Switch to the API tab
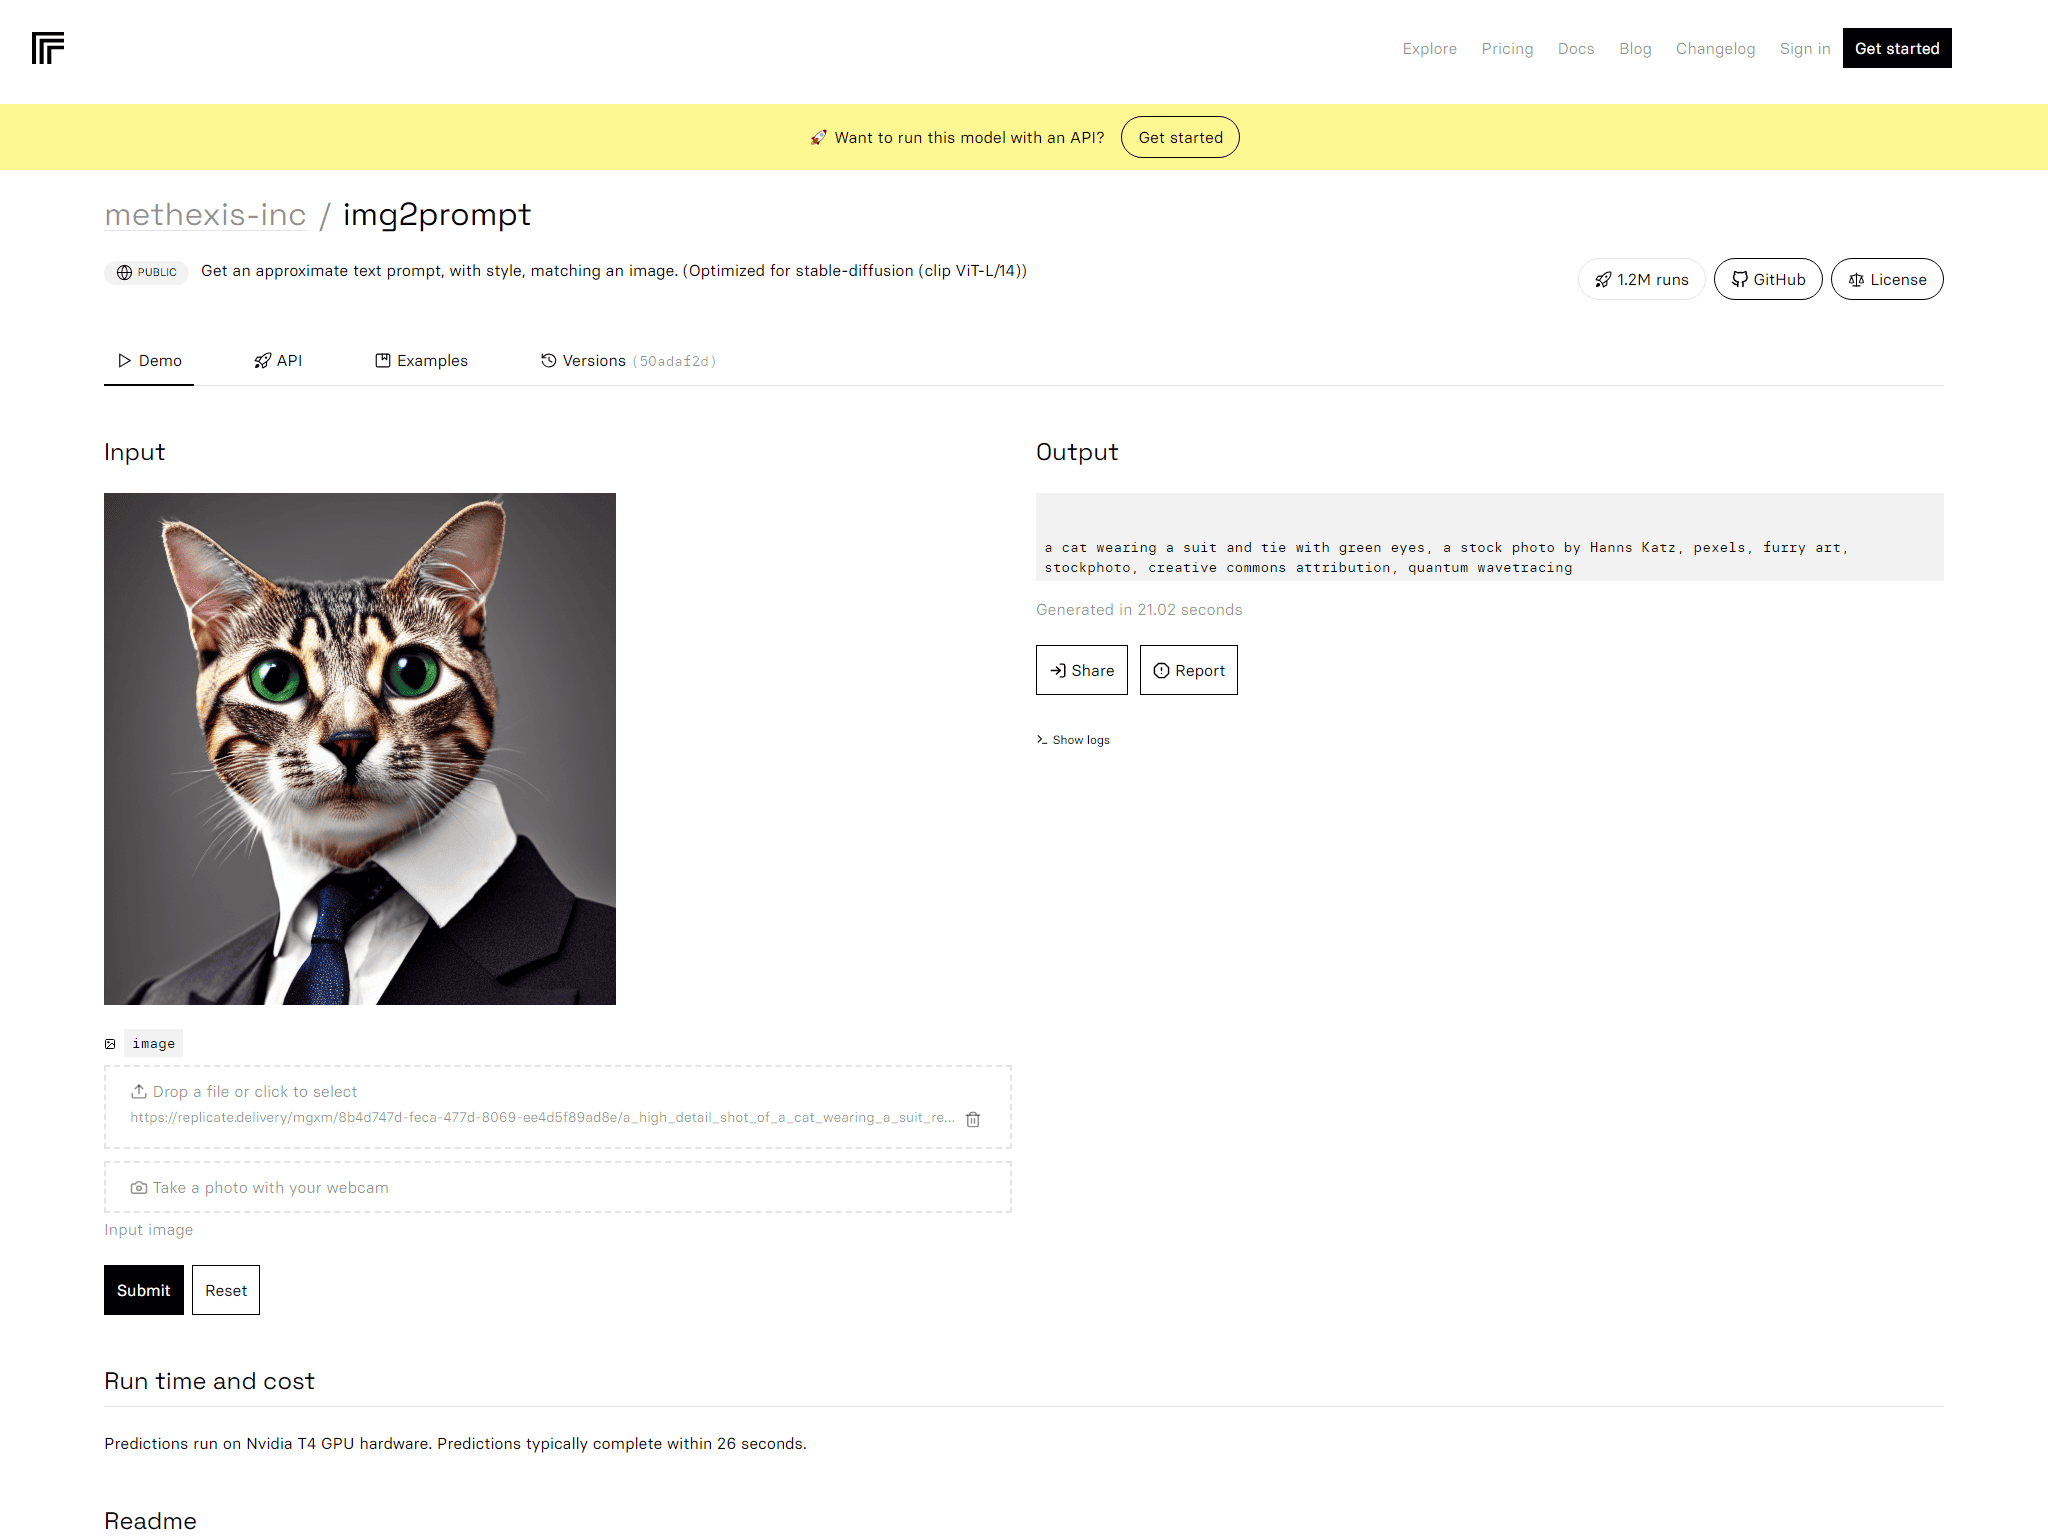Viewport: 2048px width, 1536px height. (x=278, y=360)
